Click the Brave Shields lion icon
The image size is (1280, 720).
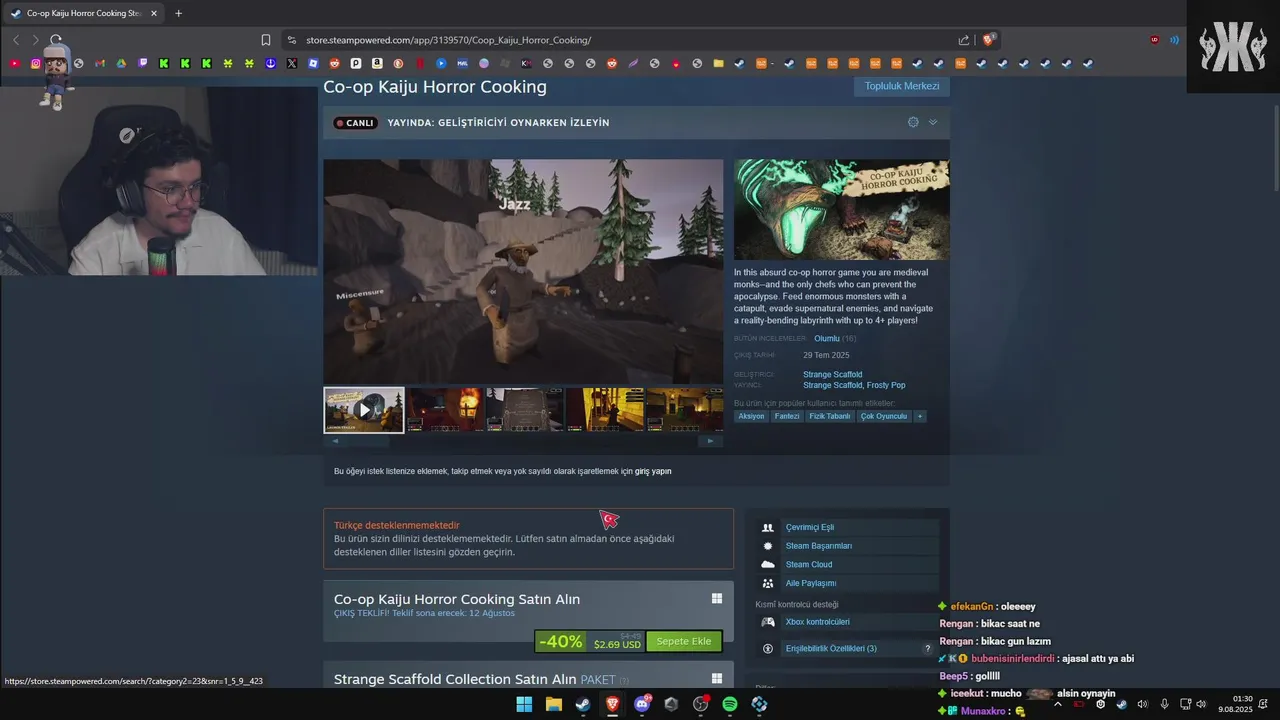click(989, 40)
